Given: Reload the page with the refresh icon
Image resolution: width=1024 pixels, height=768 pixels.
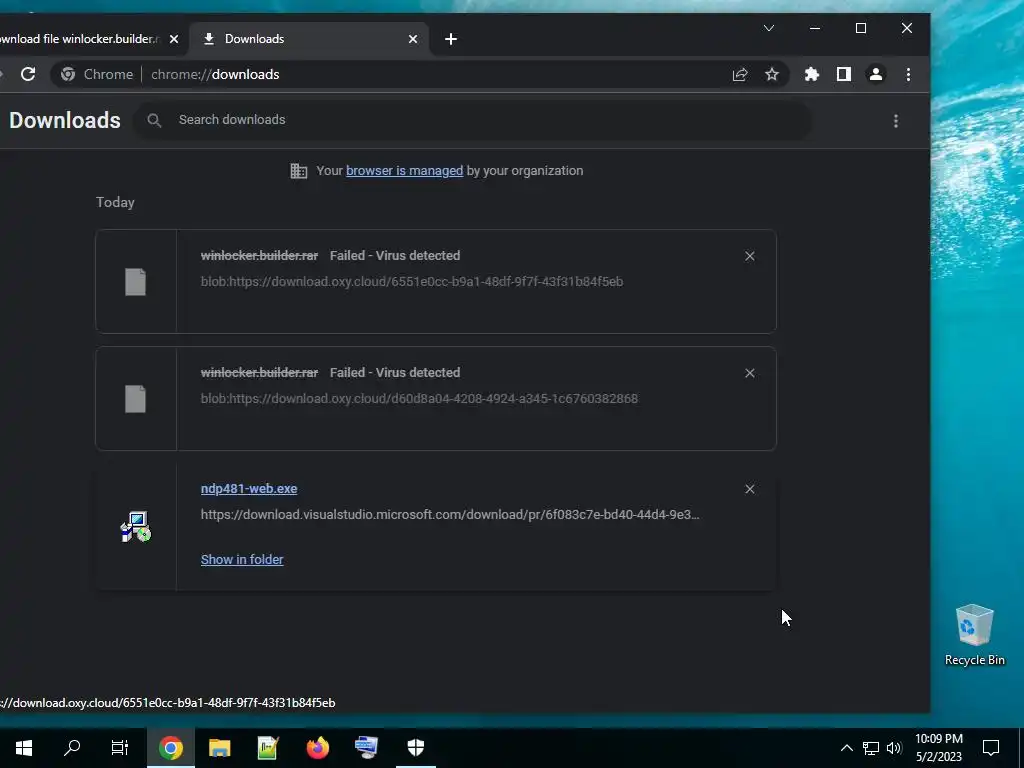Looking at the screenshot, I should click(28, 74).
